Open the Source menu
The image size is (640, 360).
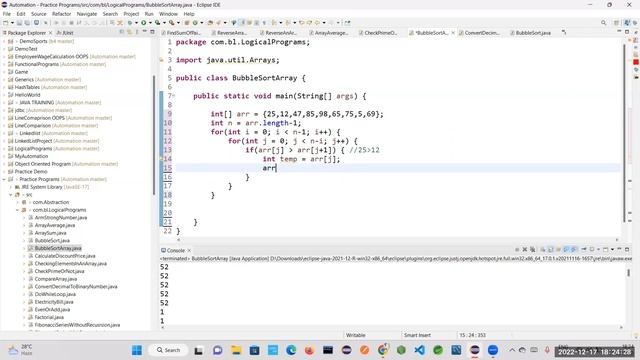tap(39, 14)
